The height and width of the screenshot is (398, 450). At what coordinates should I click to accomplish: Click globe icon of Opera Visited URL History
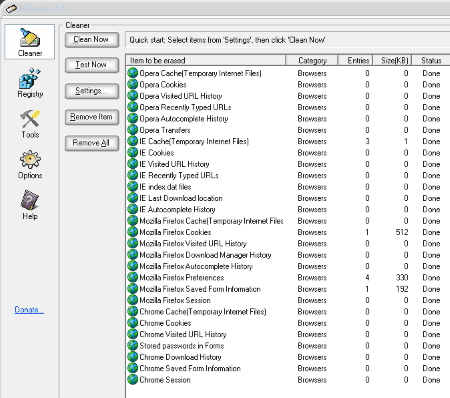pos(133,95)
